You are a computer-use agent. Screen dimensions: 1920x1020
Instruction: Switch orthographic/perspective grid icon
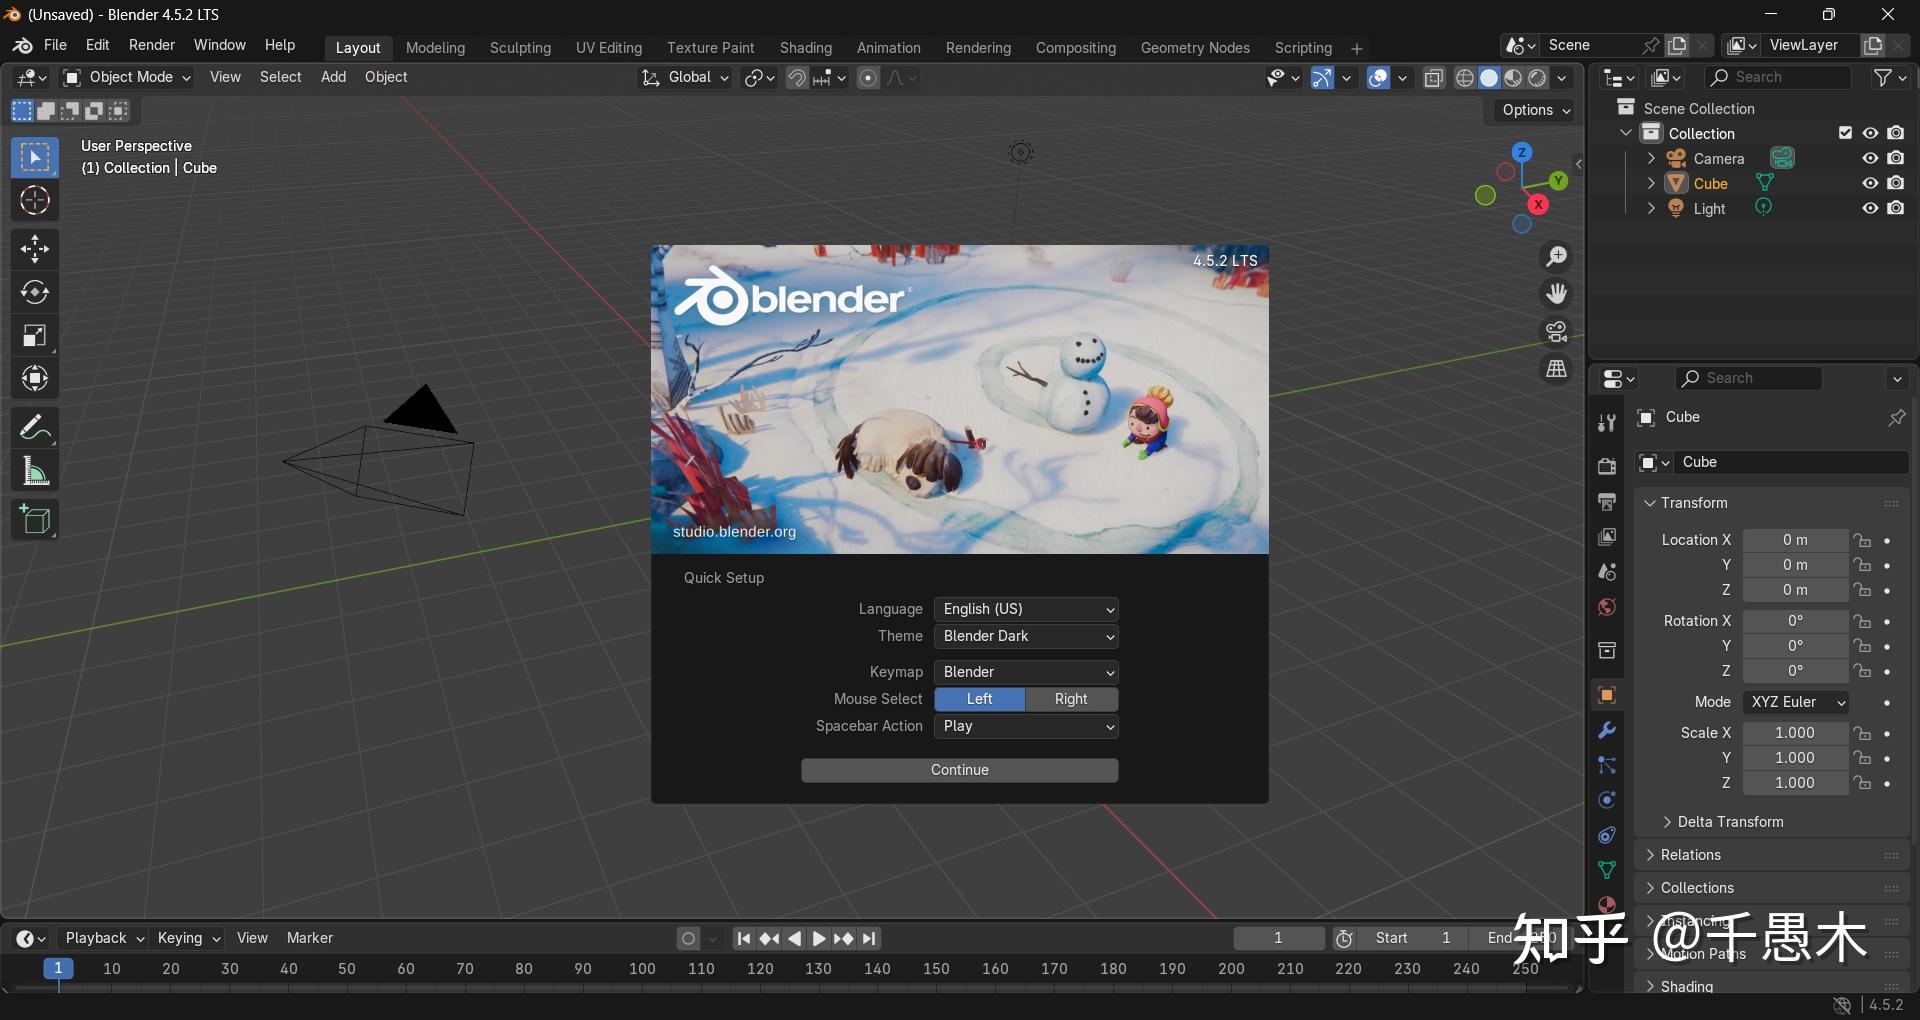point(1557,369)
